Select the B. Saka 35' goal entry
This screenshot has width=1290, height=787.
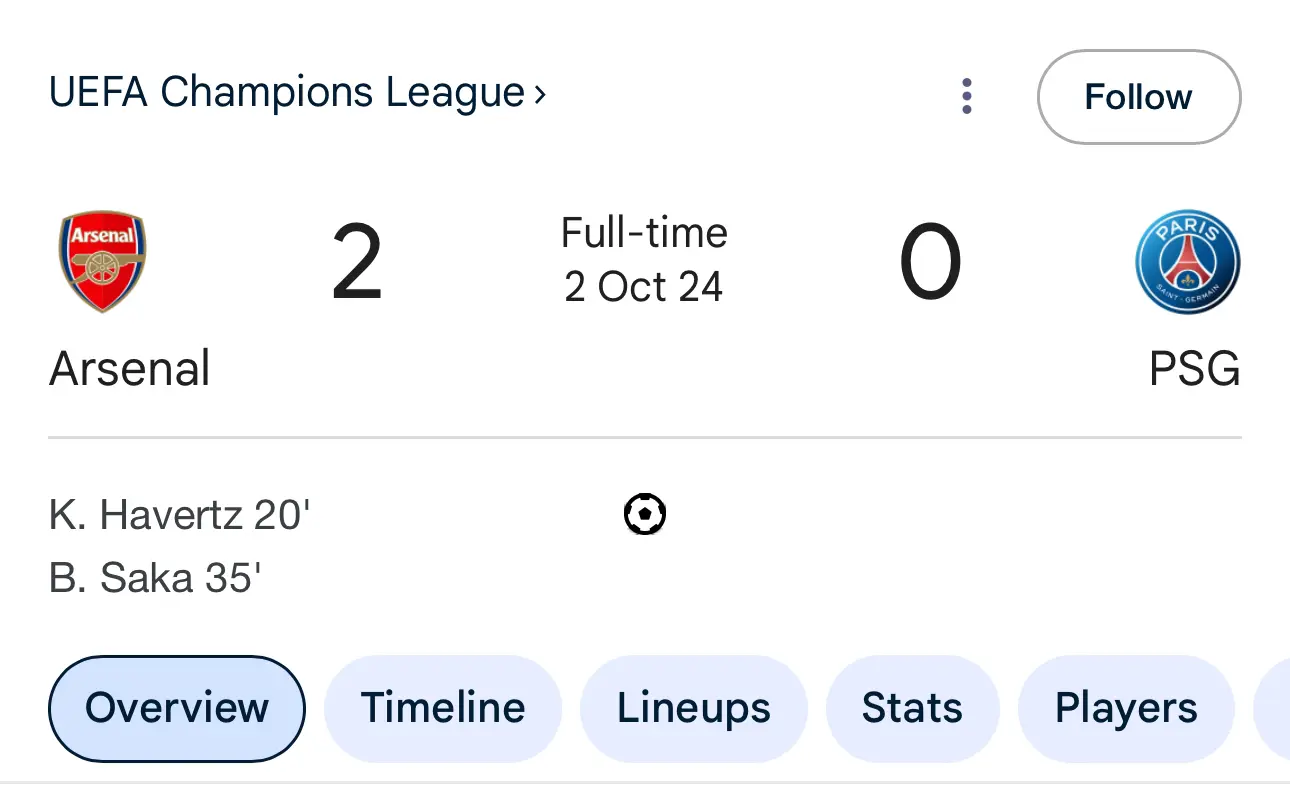pyautogui.click(x=155, y=578)
